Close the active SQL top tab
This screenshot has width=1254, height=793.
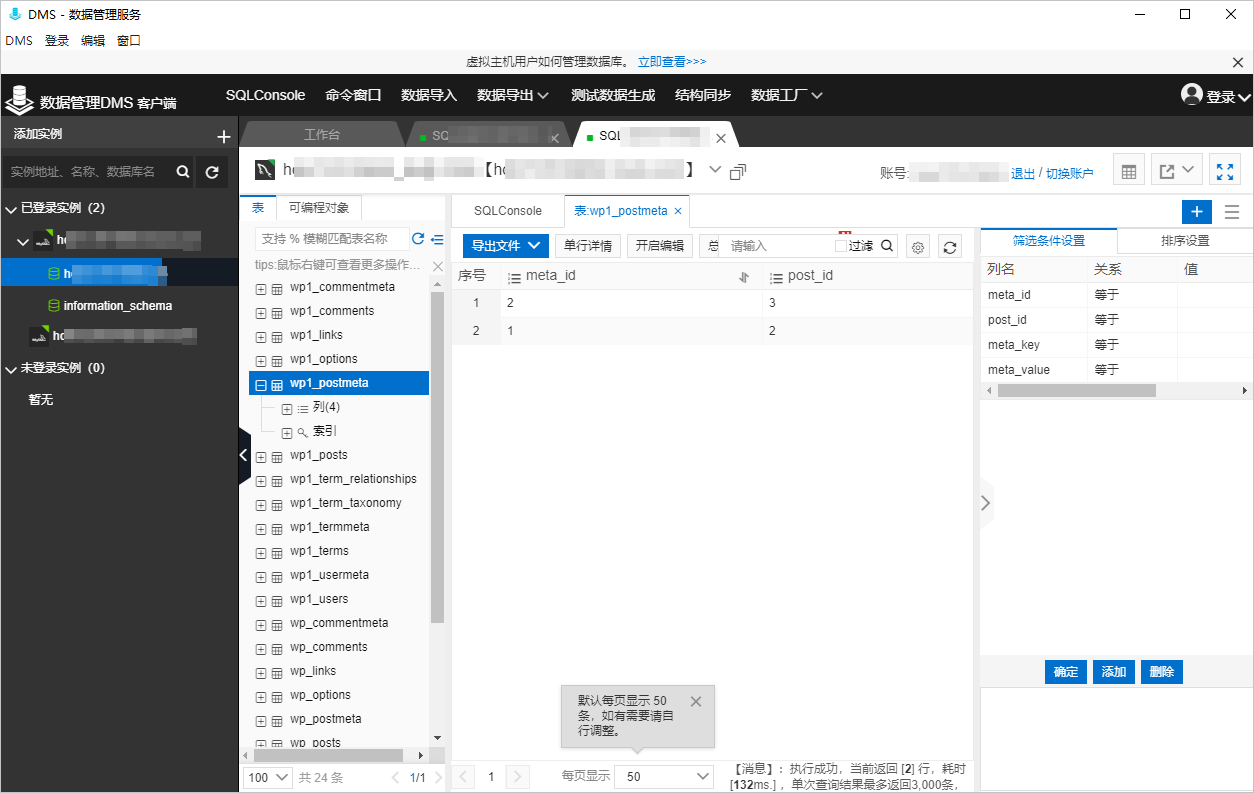coord(721,138)
